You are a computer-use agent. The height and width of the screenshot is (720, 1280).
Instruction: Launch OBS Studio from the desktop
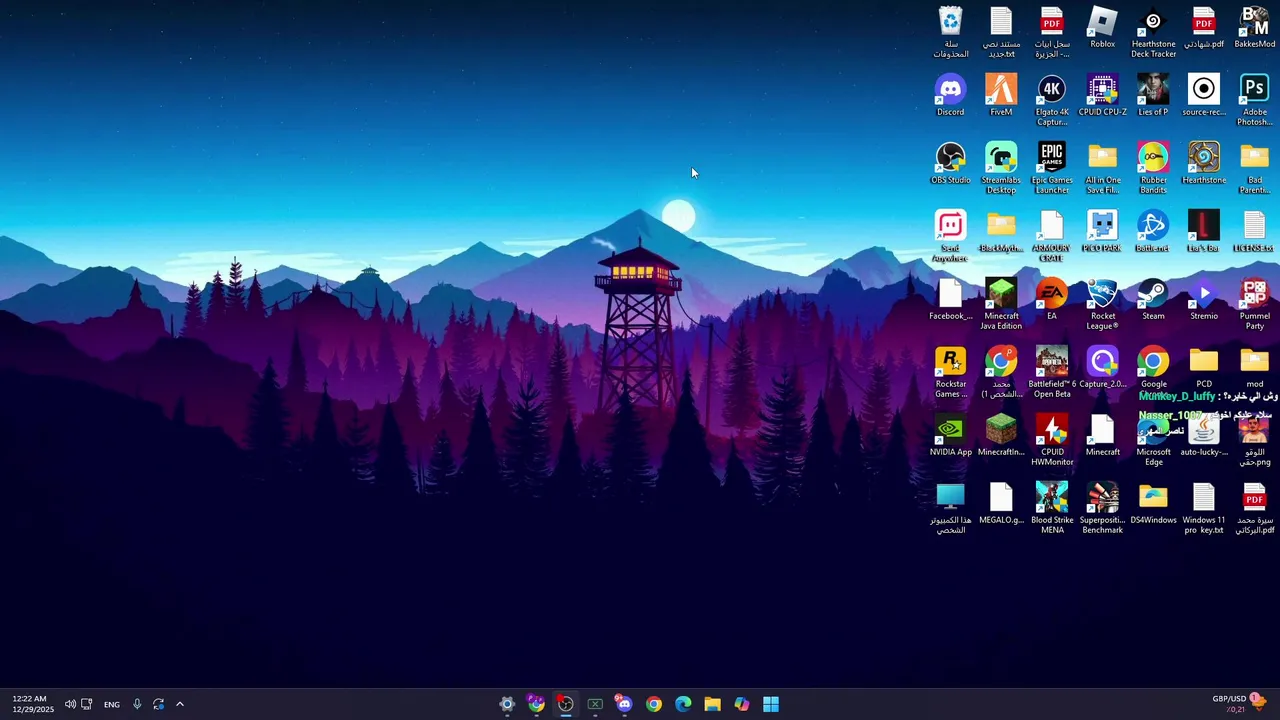tap(950, 163)
